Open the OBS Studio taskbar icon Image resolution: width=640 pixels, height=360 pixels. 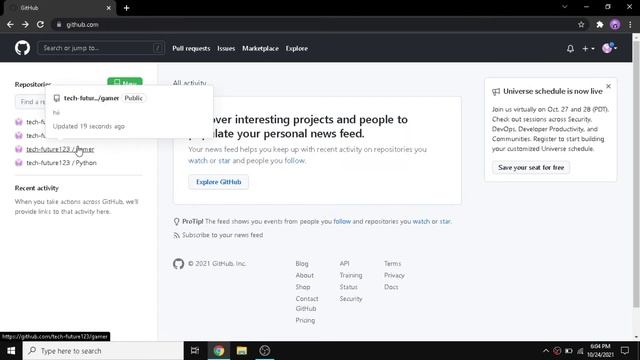click(x=264, y=351)
